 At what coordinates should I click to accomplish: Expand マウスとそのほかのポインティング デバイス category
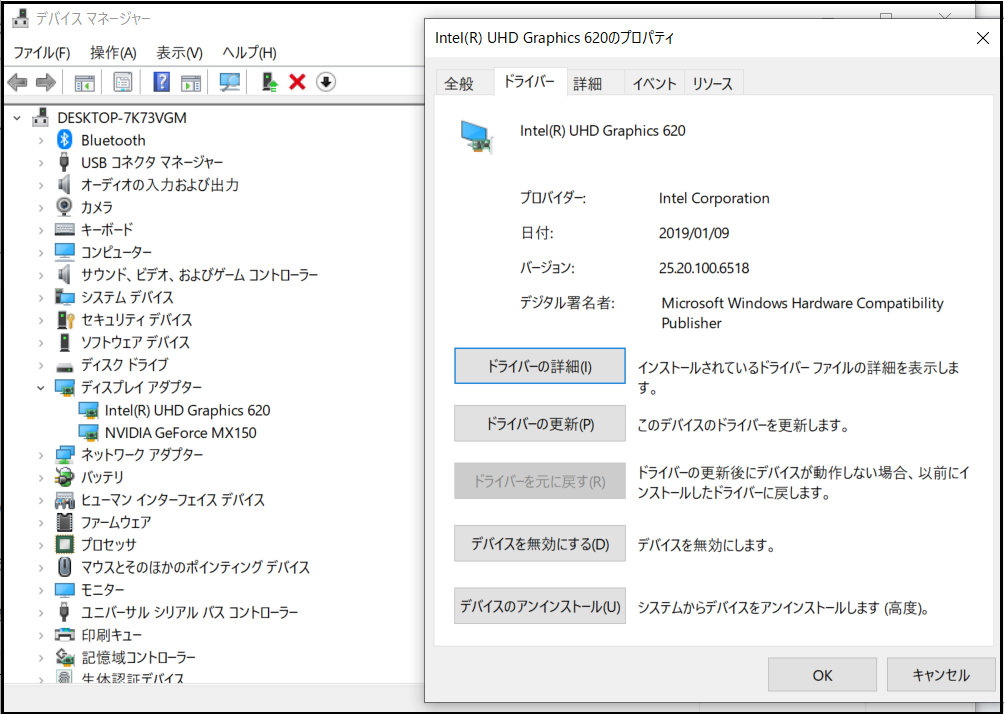41,567
